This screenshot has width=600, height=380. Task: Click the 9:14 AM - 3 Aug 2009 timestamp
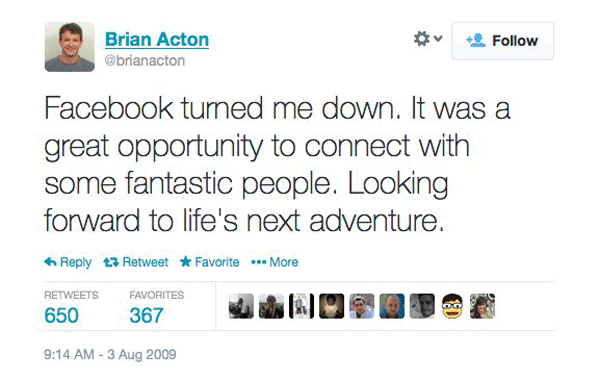[x=110, y=354]
